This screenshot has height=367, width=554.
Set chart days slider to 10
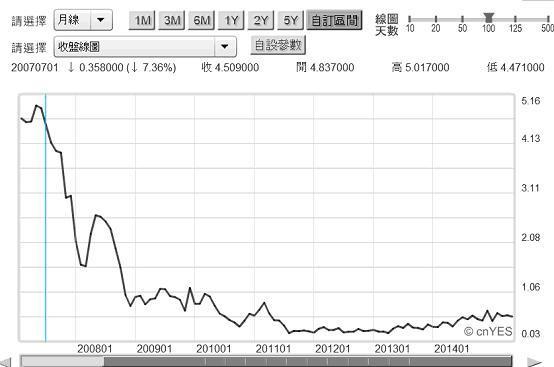coord(410,20)
